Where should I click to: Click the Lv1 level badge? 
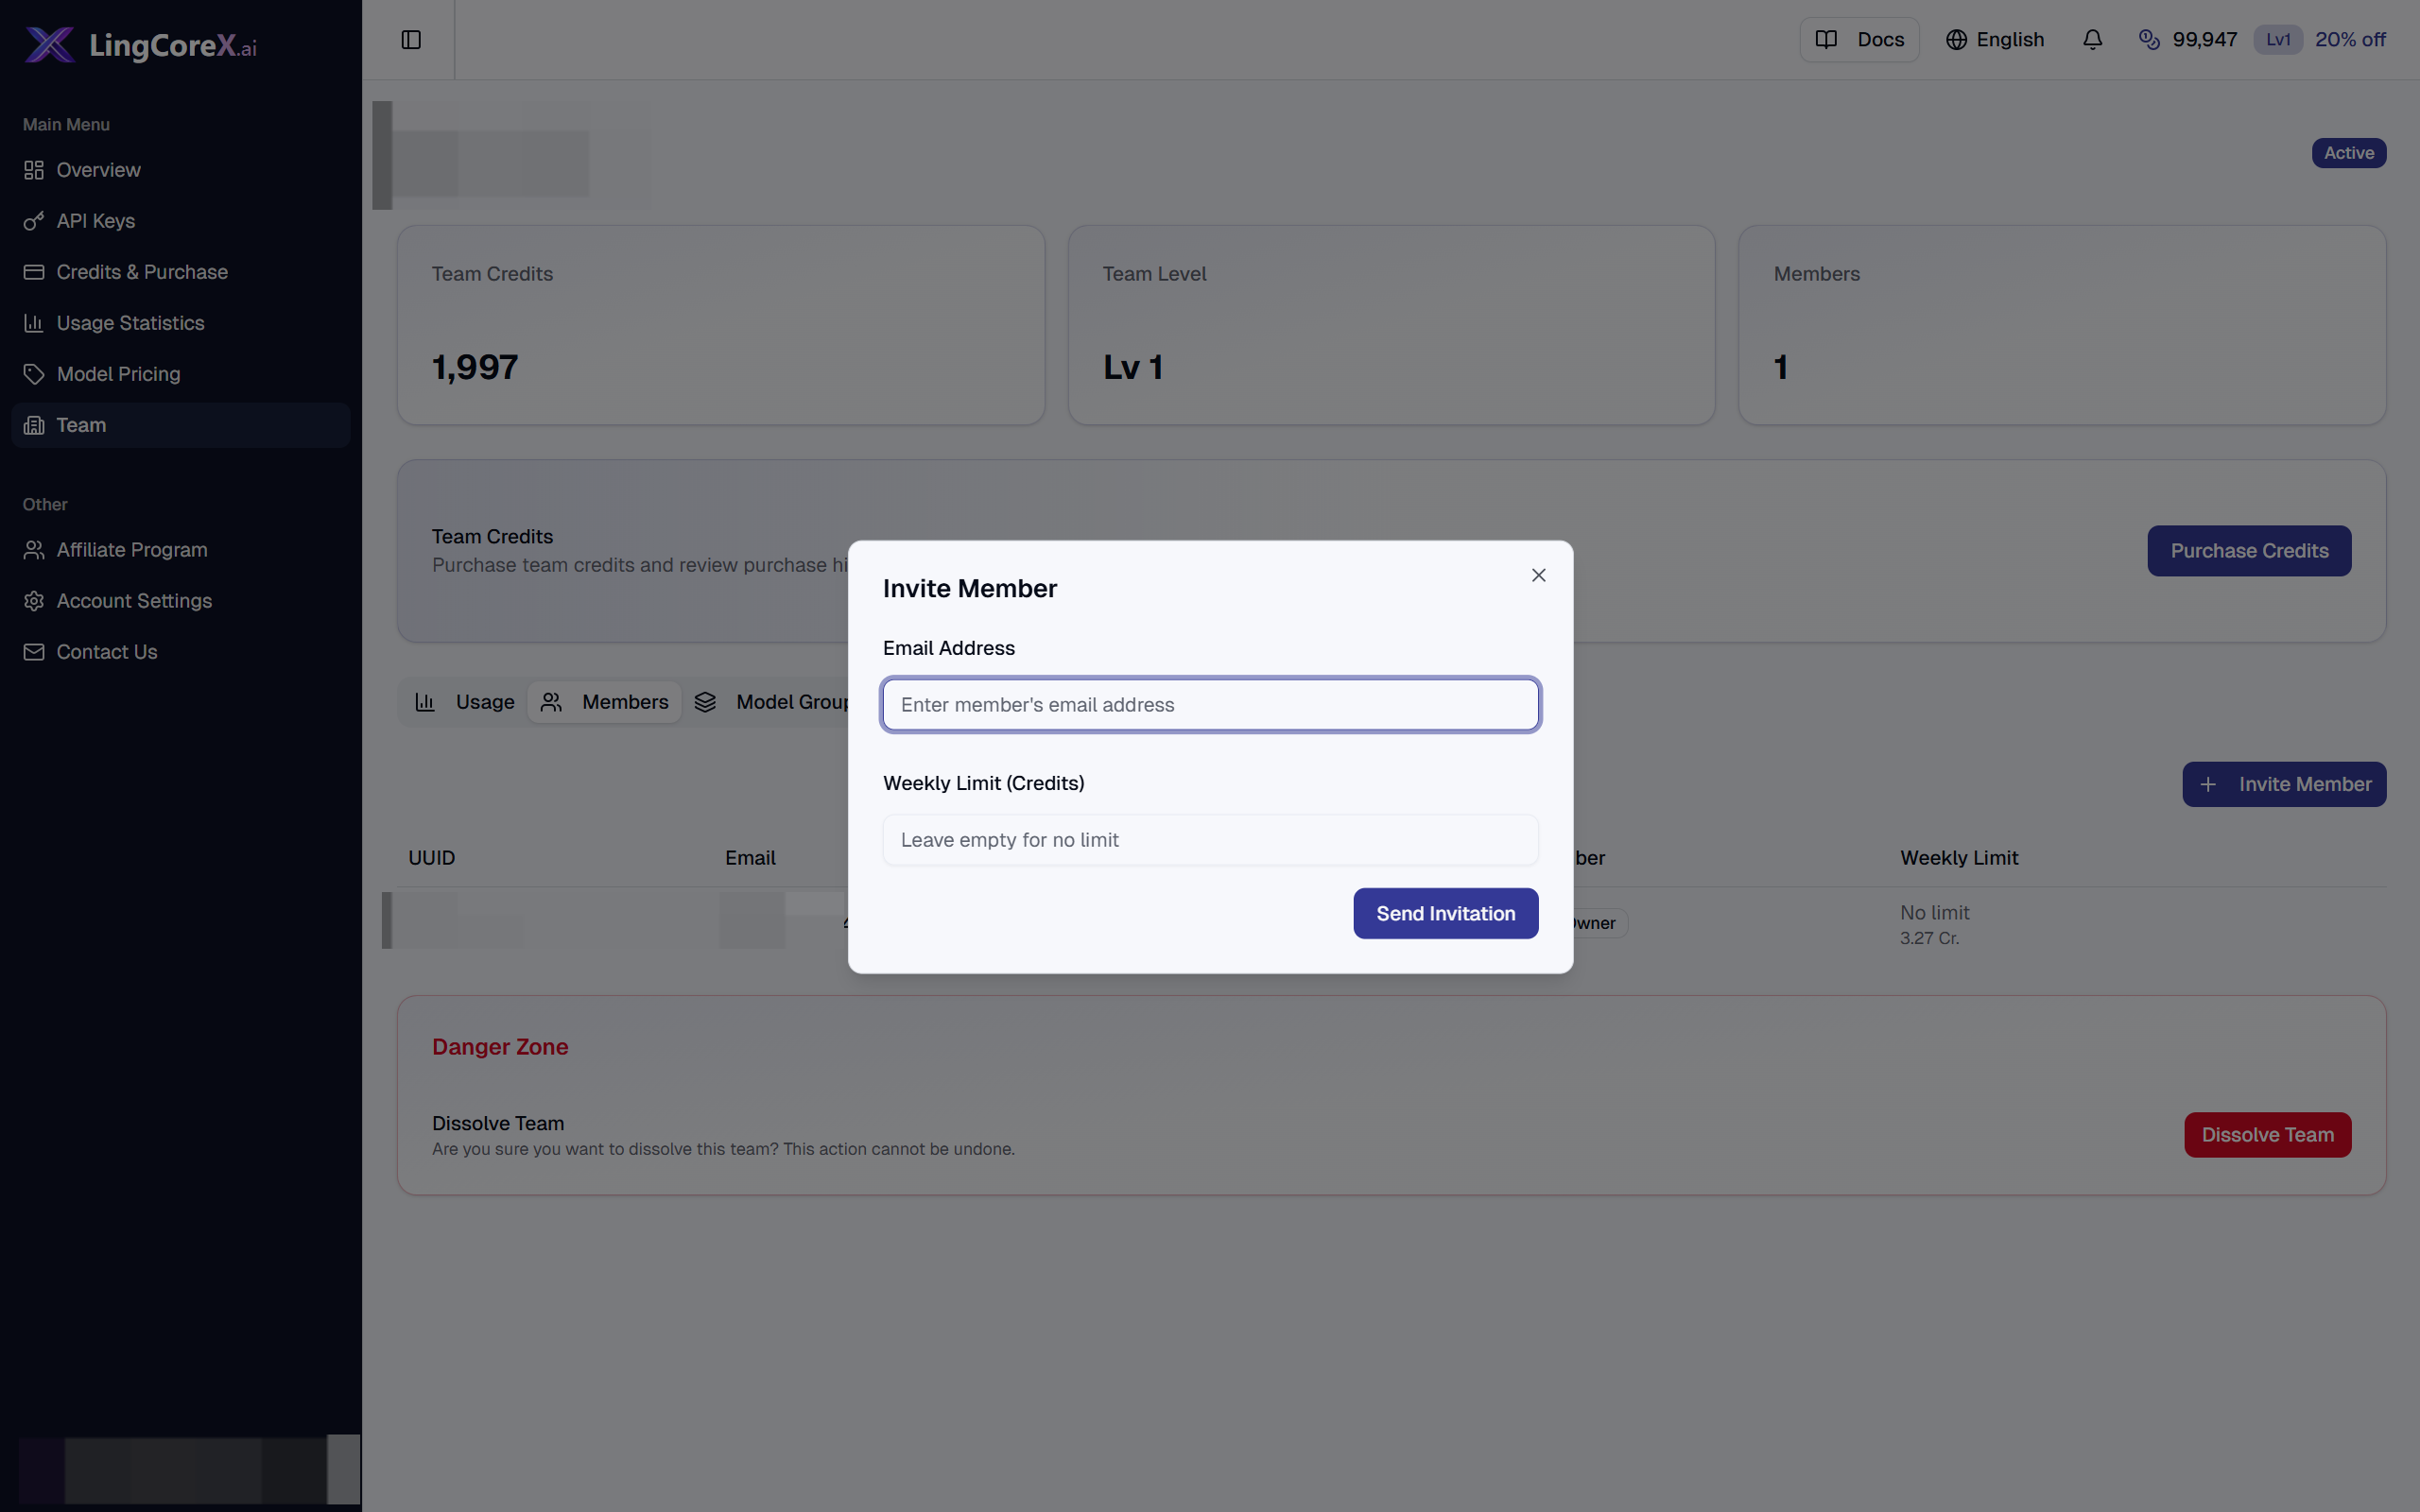(2277, 40)
